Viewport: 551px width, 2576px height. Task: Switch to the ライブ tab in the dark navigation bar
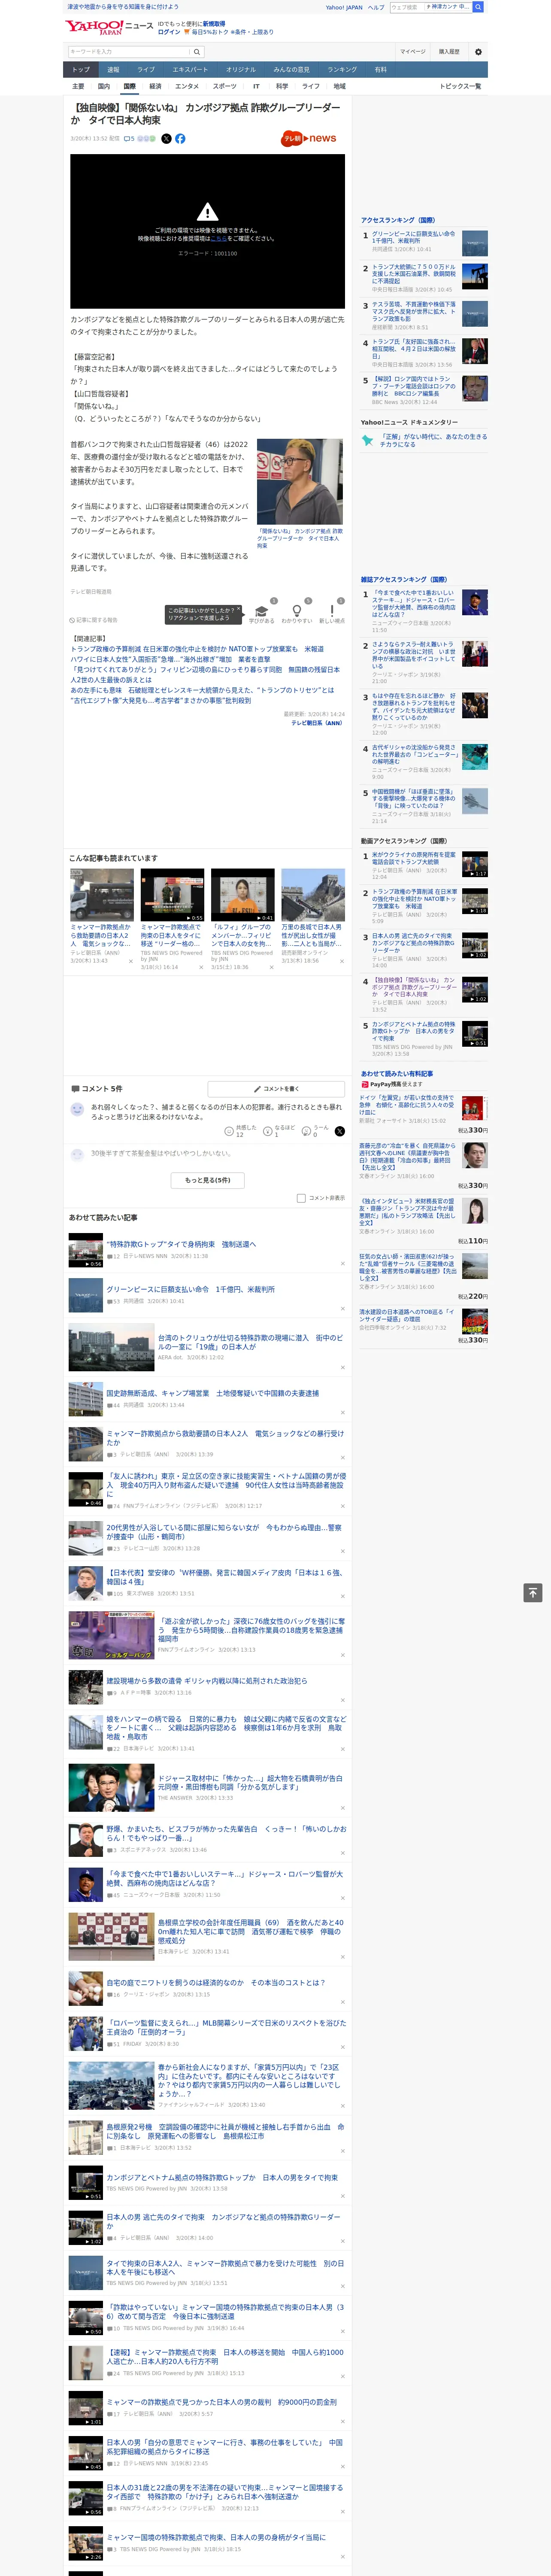point(146,70)
